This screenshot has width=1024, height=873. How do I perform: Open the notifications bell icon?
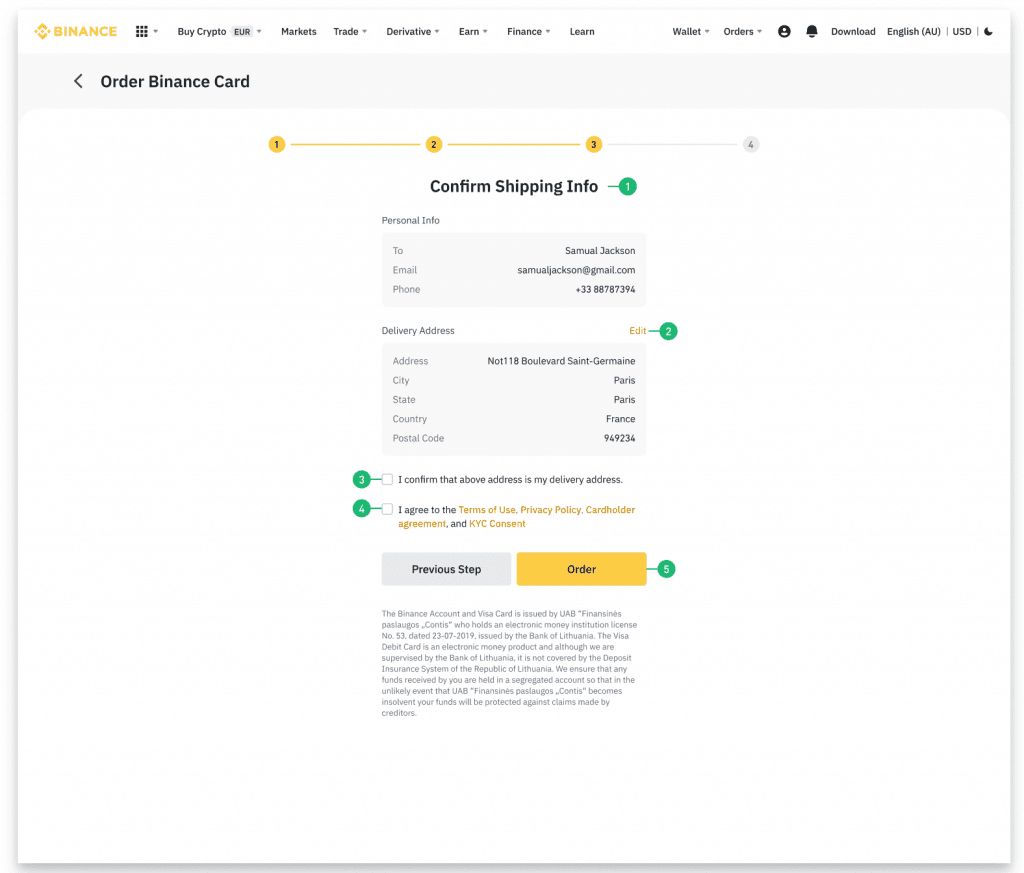point(811,31)
